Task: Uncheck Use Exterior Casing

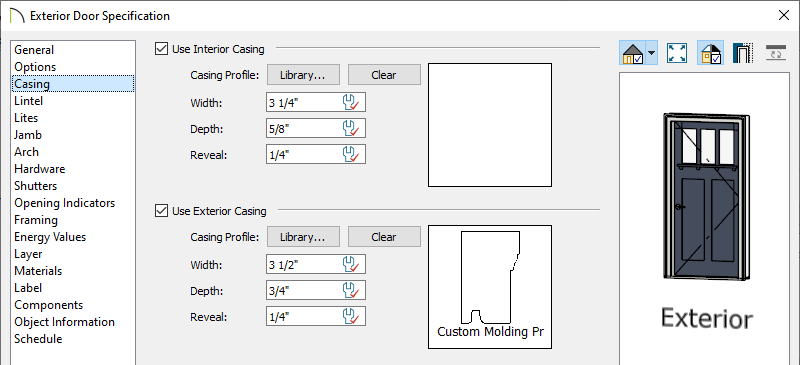Action: click(x=161, y=210)
